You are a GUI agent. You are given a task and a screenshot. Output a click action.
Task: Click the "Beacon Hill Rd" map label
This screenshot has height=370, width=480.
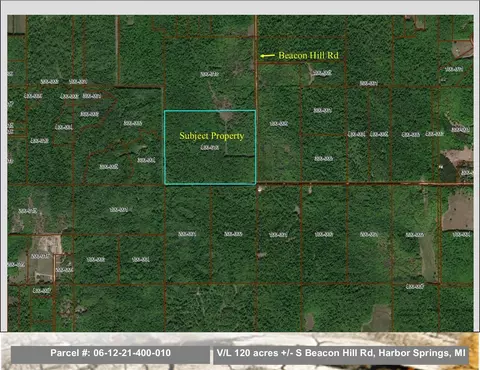[308, 55]
